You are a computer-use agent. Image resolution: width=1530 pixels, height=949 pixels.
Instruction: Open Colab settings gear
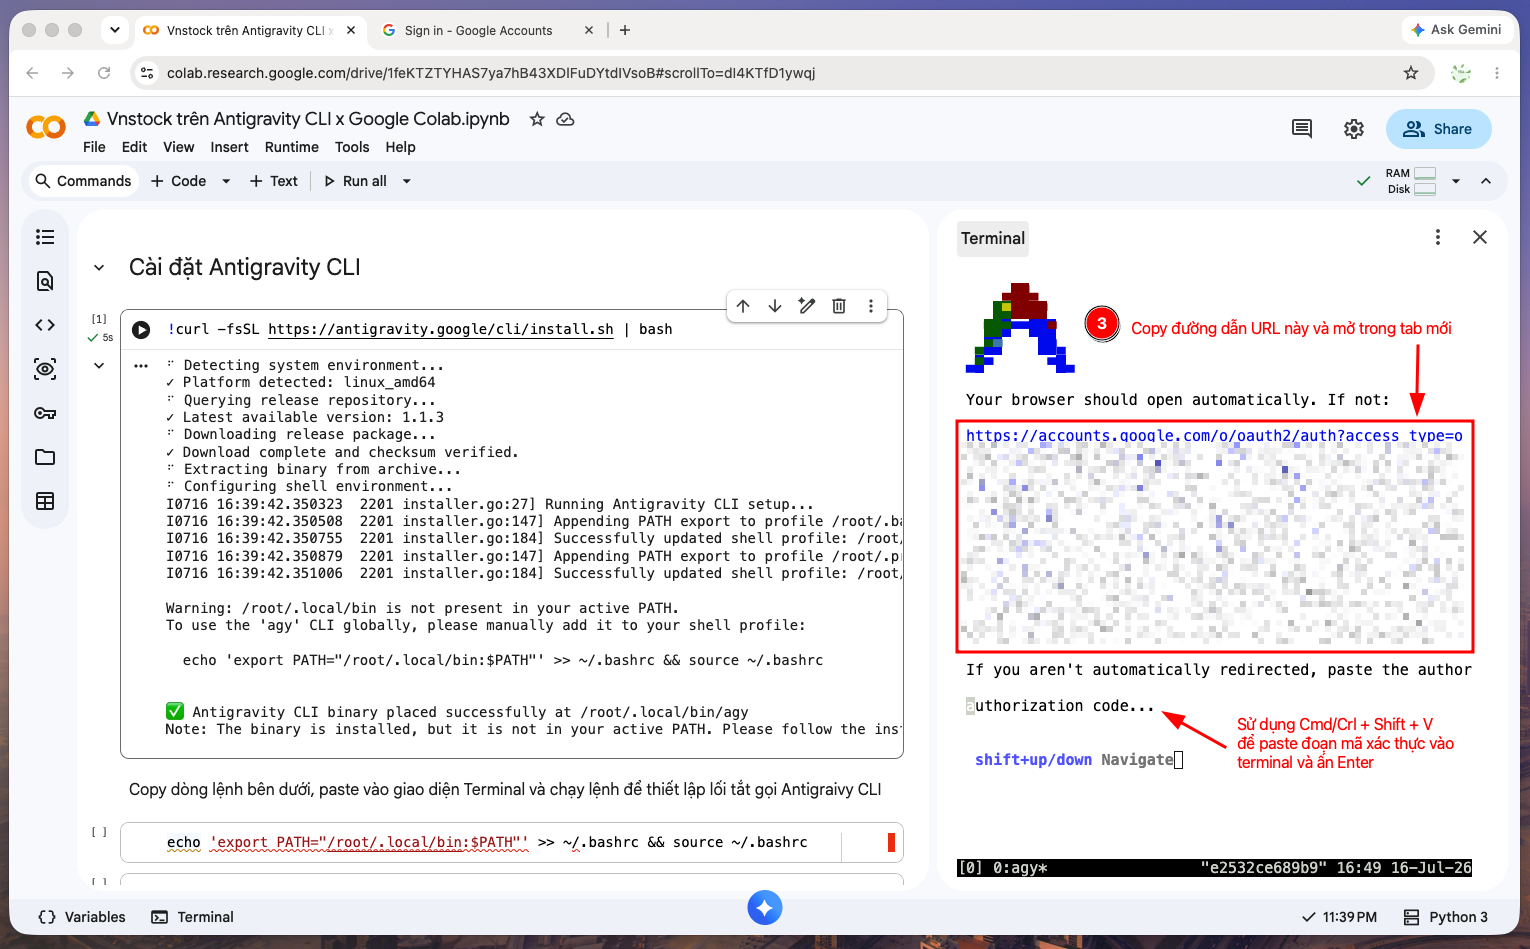[x=1354, y=129]
